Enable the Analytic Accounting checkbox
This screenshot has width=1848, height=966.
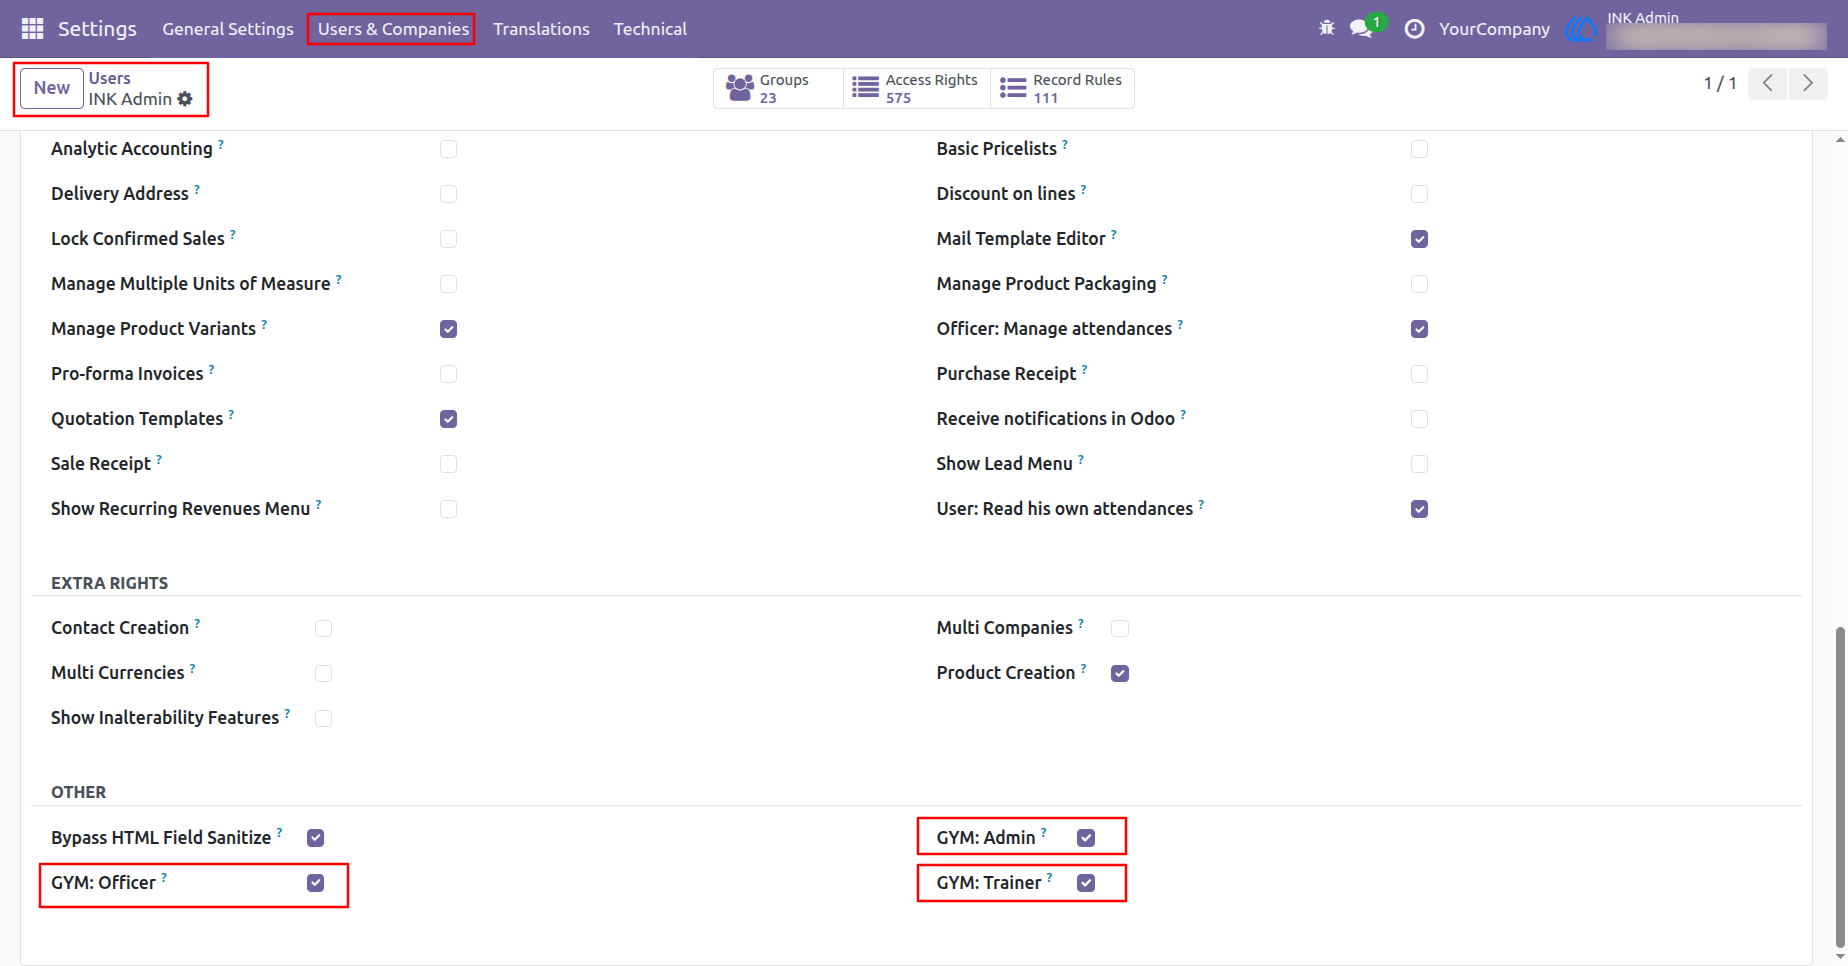(x=448, y=149)
